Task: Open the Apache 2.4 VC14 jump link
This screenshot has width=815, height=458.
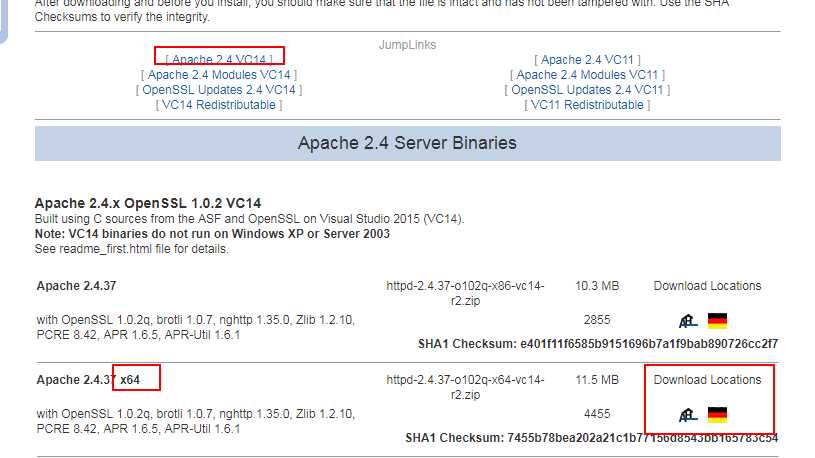Action: 219,59
